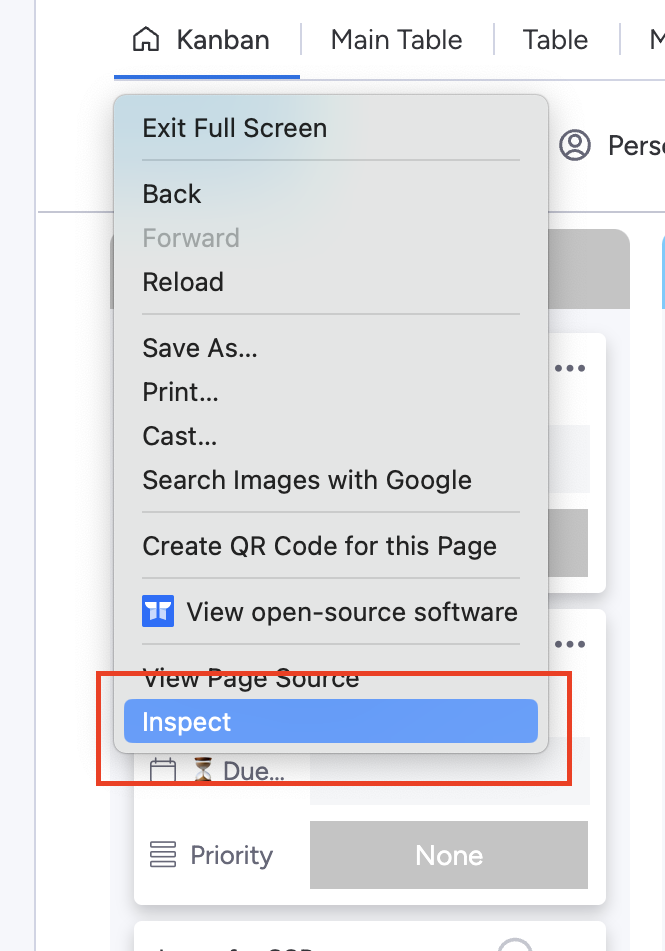Switch to the Table tab
665x951 pixels.
(x=555, y=40)
